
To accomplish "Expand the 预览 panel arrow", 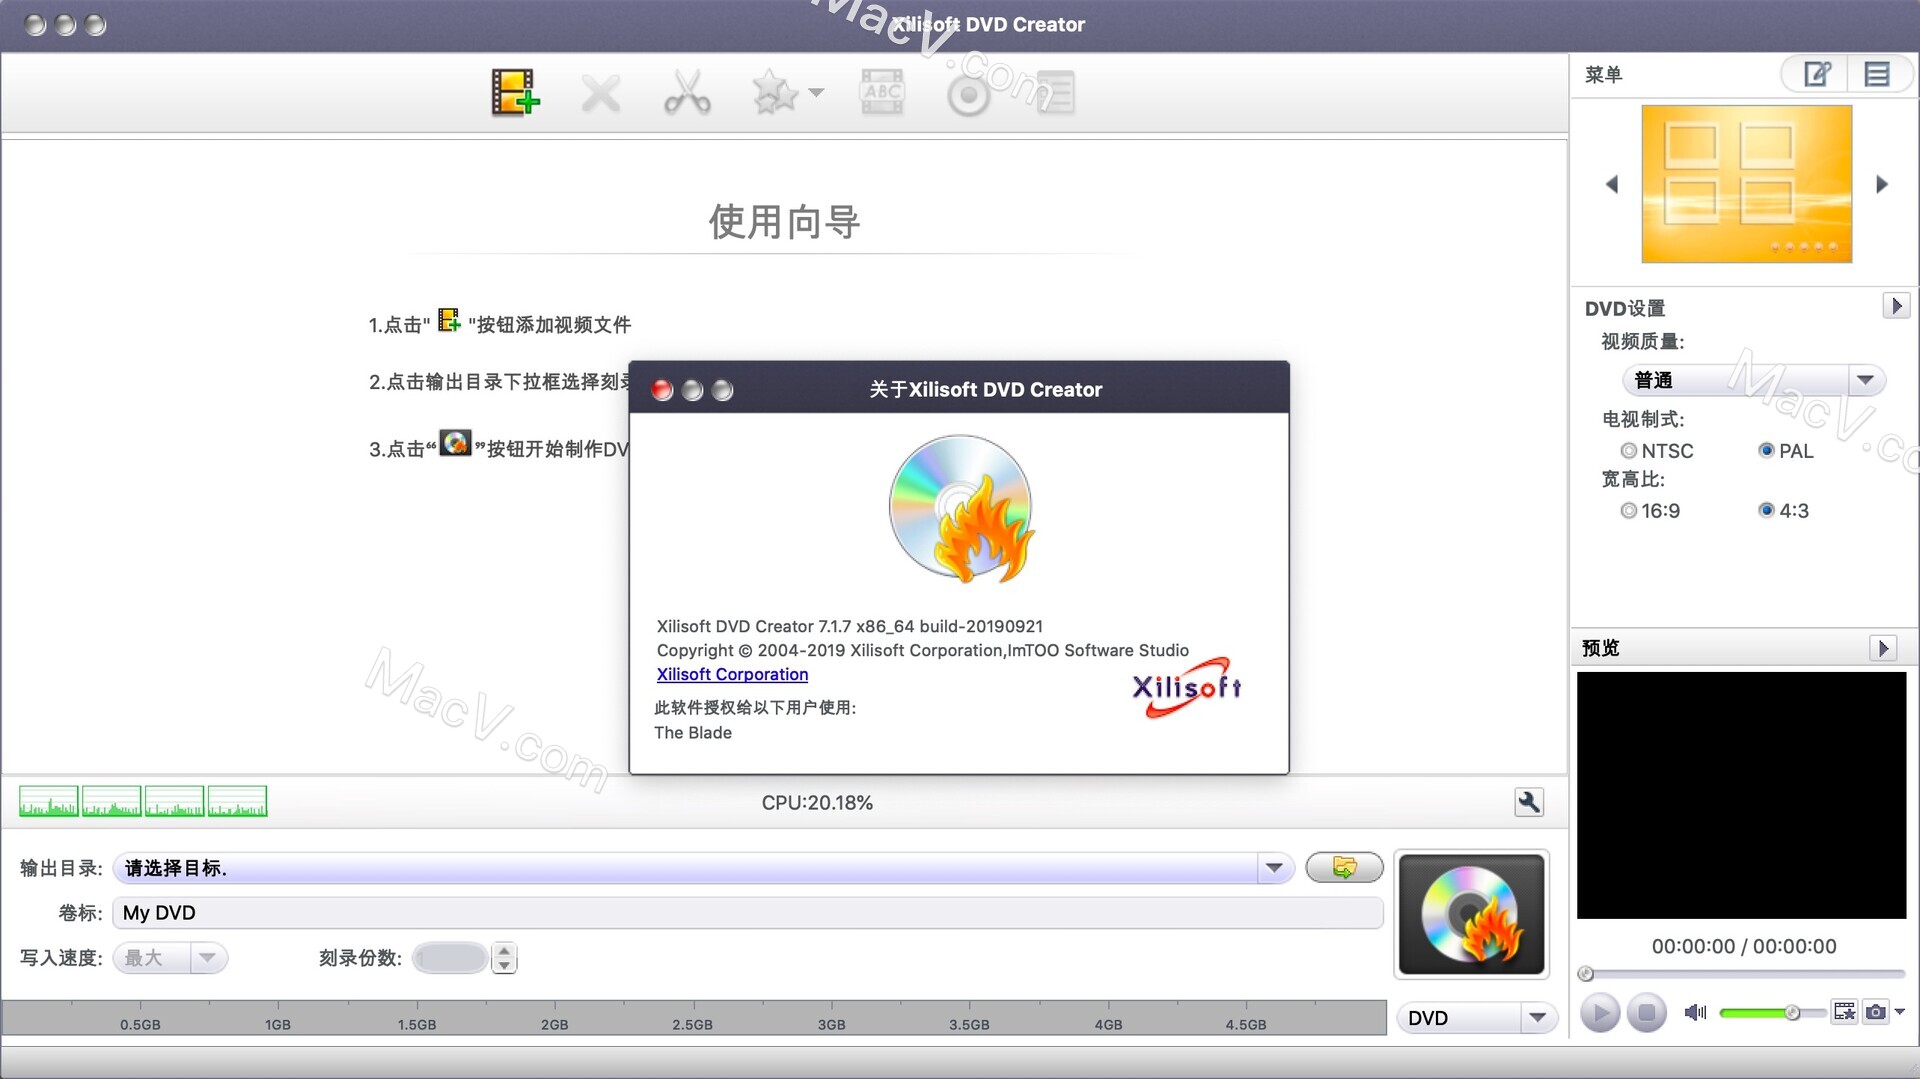I will pos(1883,648).
